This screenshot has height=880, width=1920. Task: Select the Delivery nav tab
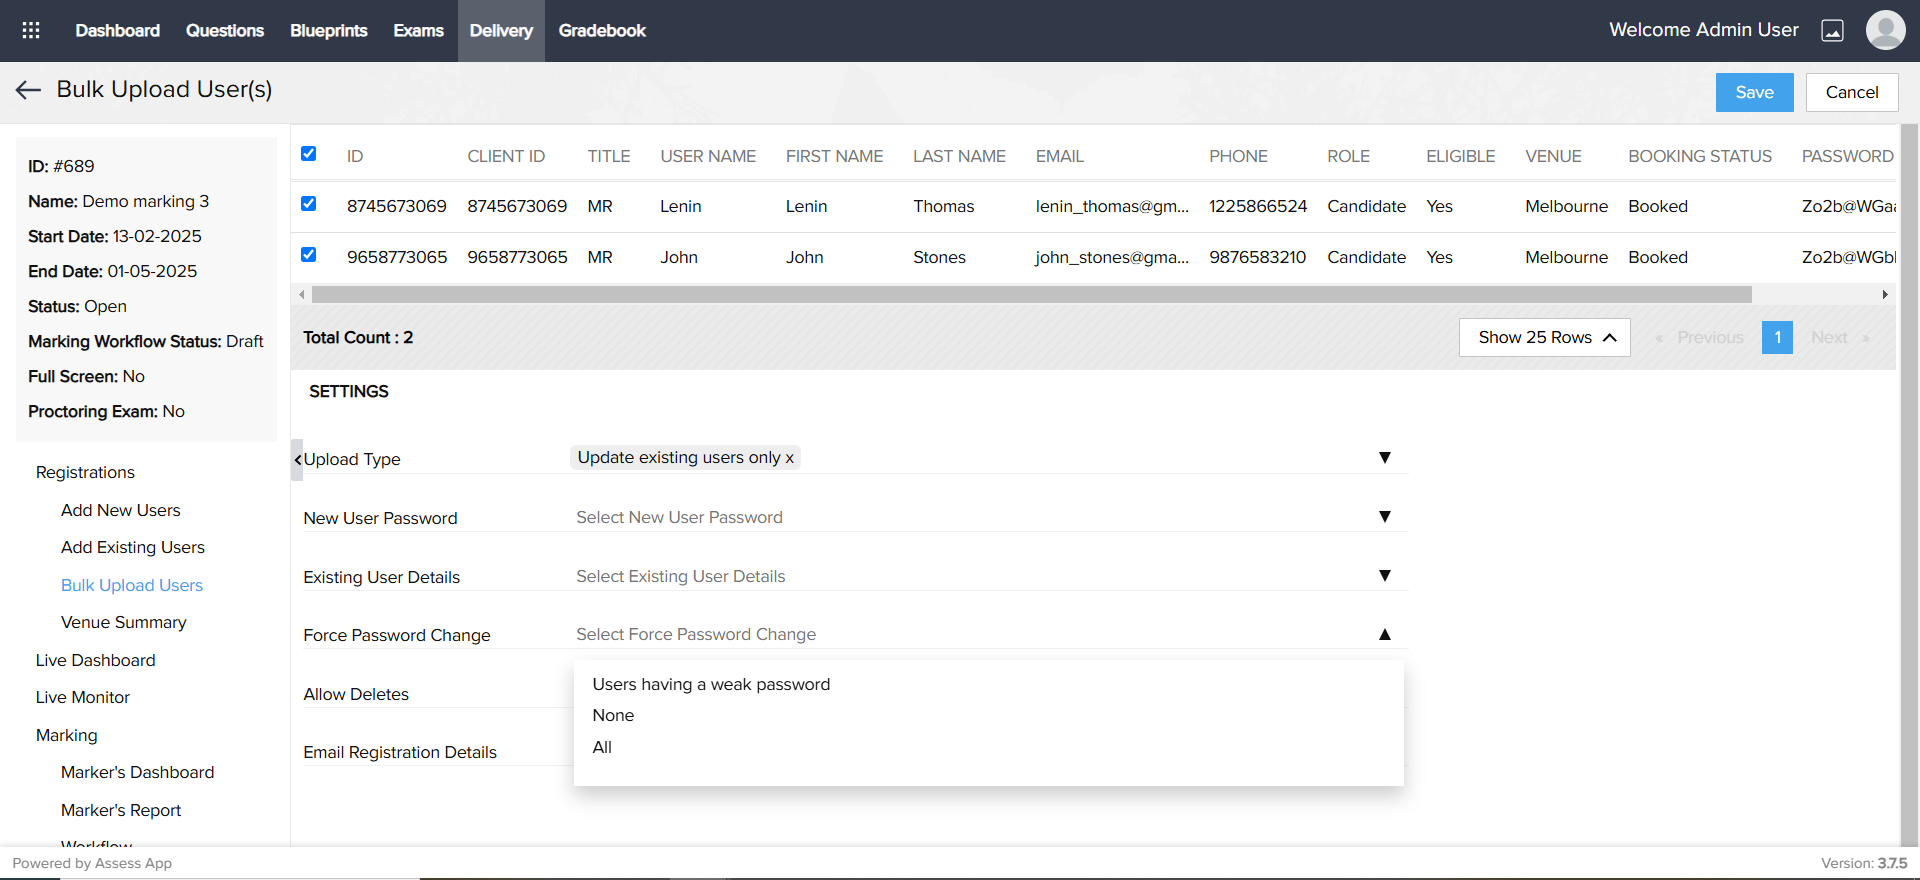coord(501,31)
